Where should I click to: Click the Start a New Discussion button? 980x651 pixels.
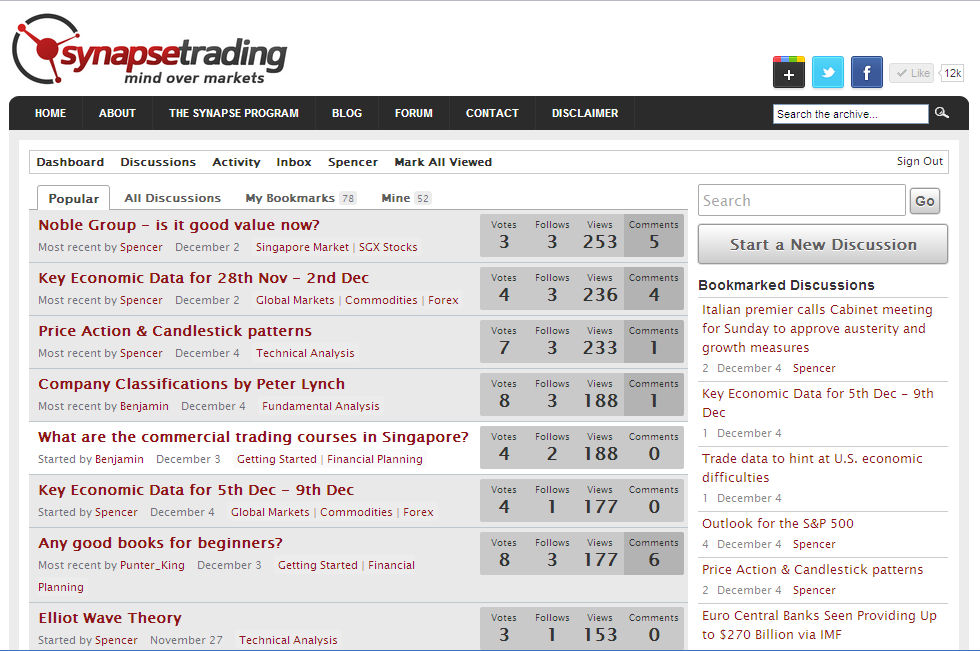click(x=822, y=244)
